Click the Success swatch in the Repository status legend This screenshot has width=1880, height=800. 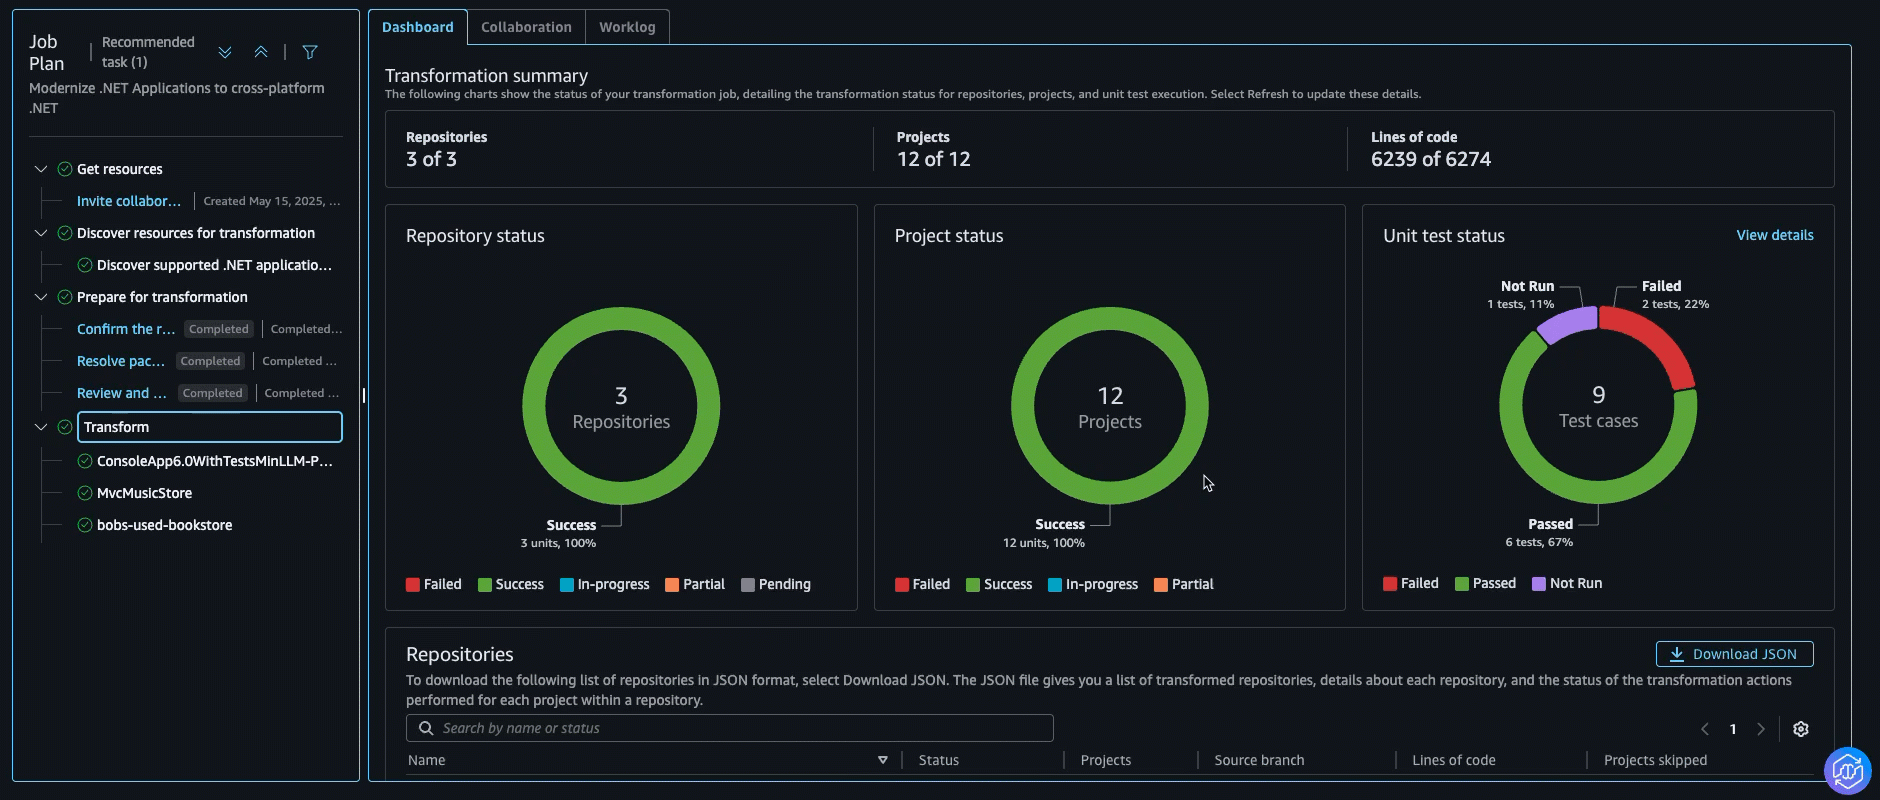(485, 585)
